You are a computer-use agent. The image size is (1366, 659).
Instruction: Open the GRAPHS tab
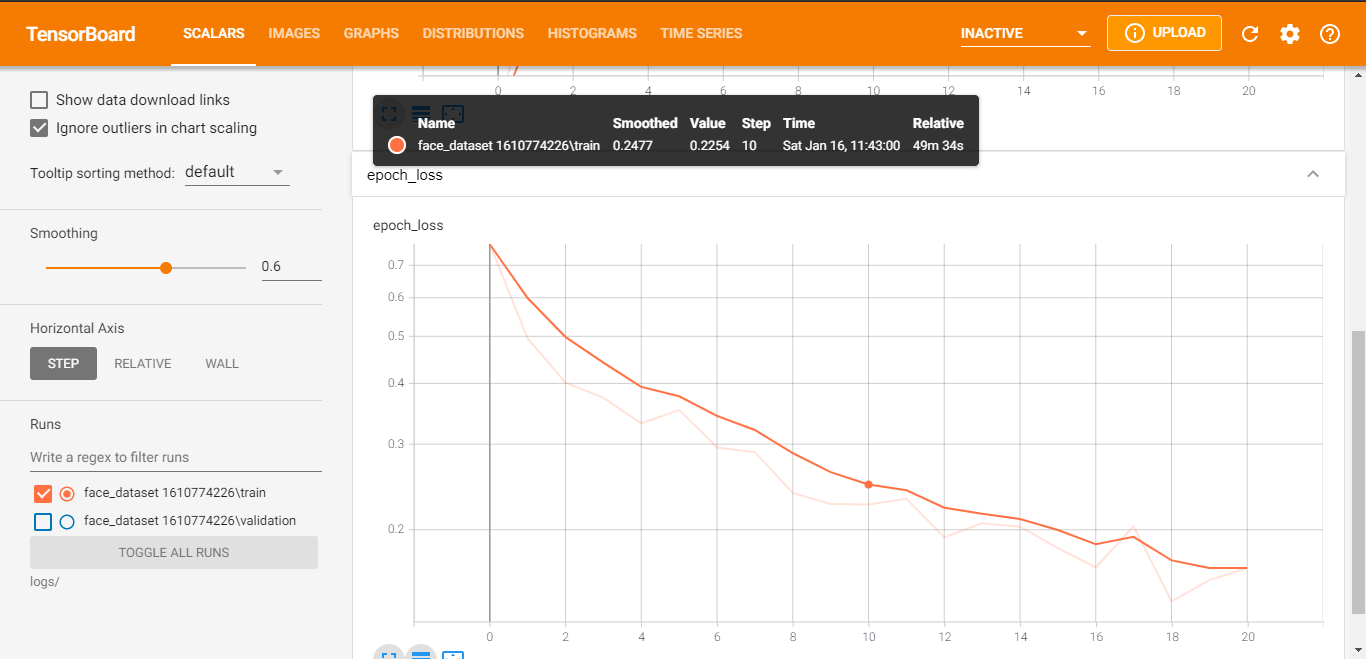pos(371,34)
